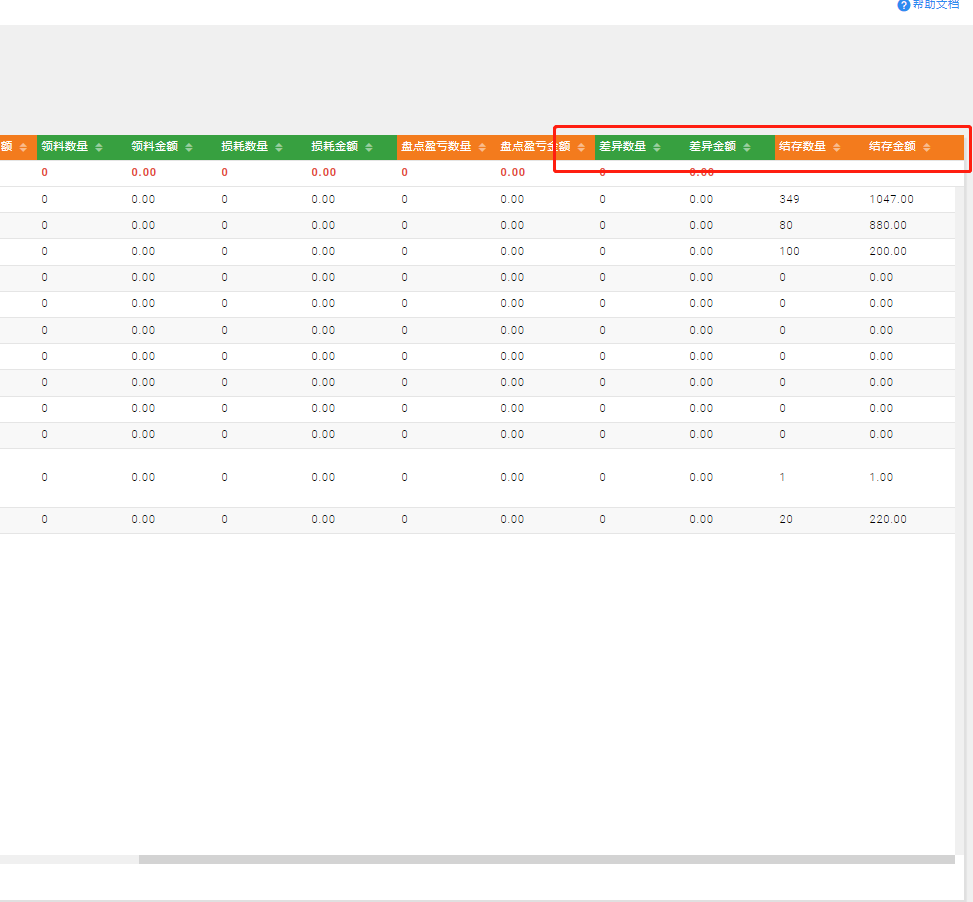The image size is (973, 902).
Task: Select the red total 0.00 under 损耗金额
Action: tap(323, 172)
